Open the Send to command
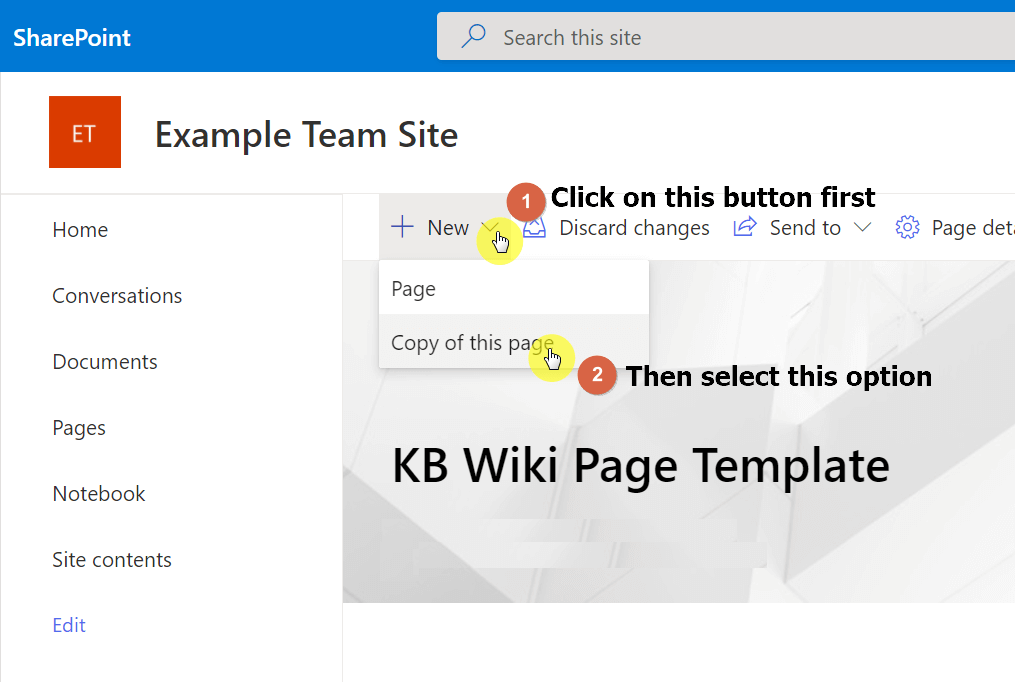Screen dimensions: 1015x682 click(805, 228)
